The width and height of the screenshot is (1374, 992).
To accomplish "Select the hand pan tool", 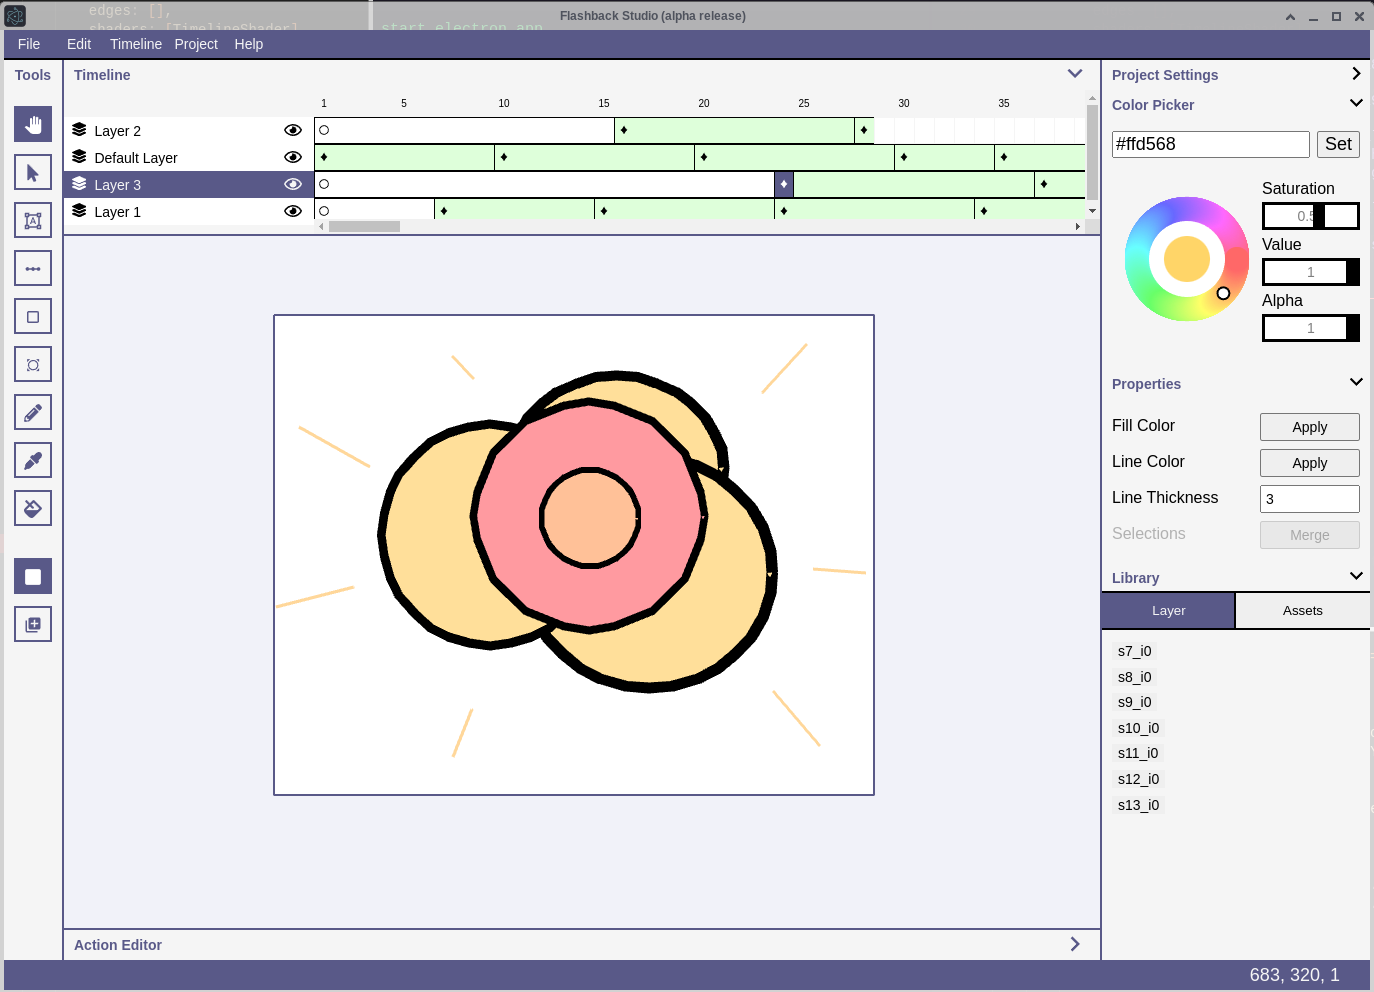I will click(33, 124).
